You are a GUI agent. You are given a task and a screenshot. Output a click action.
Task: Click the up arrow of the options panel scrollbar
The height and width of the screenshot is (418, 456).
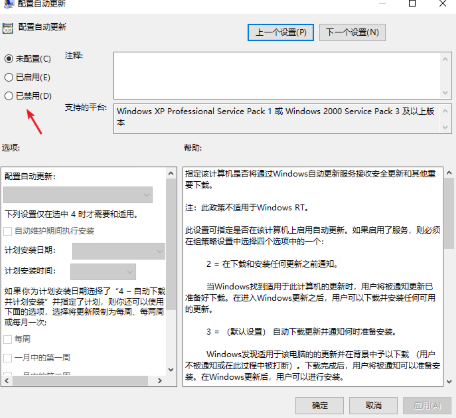click(171, 173)
